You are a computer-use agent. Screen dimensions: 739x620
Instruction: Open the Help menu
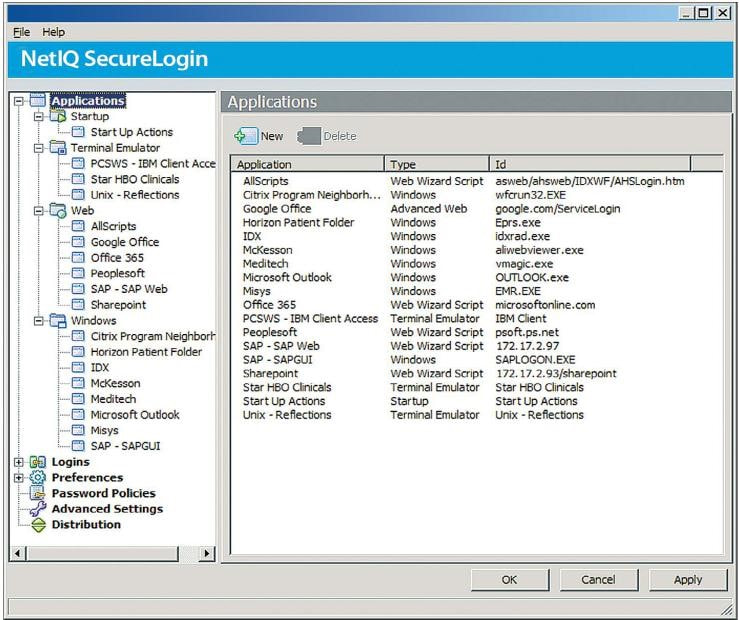(x=54, y=32)
